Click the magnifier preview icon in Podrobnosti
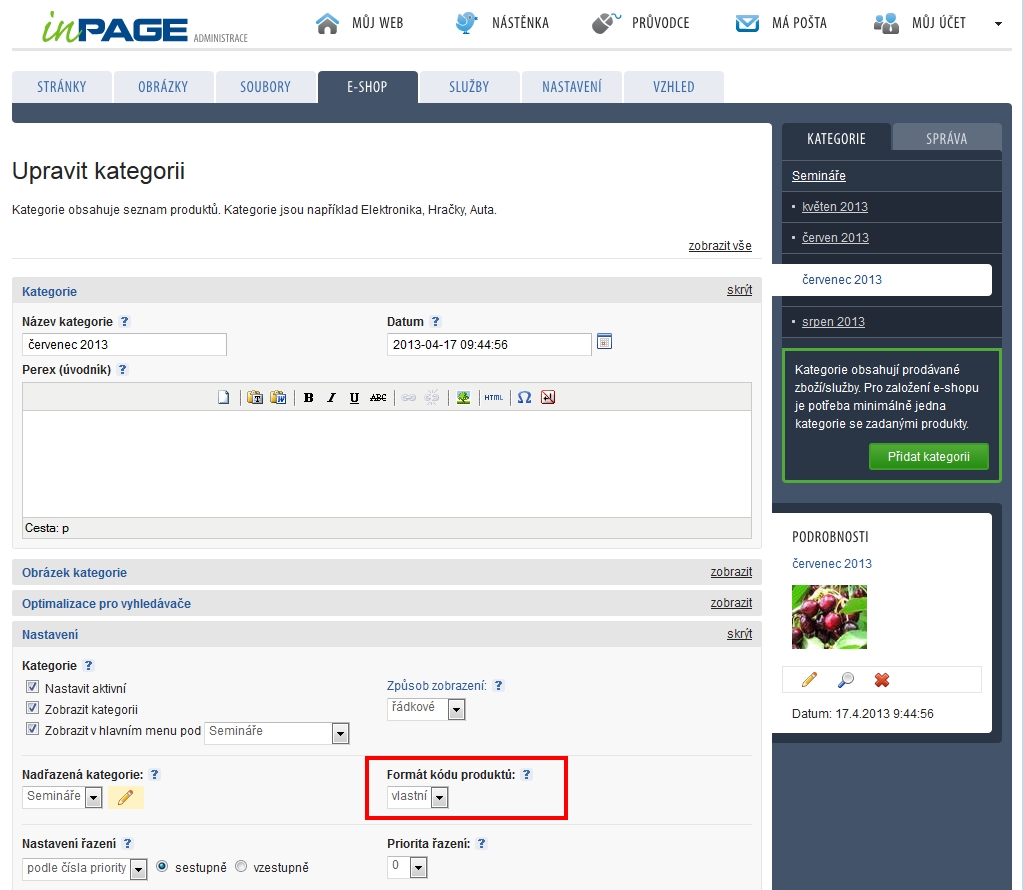 pyautogui.click(x=846, y=680)
